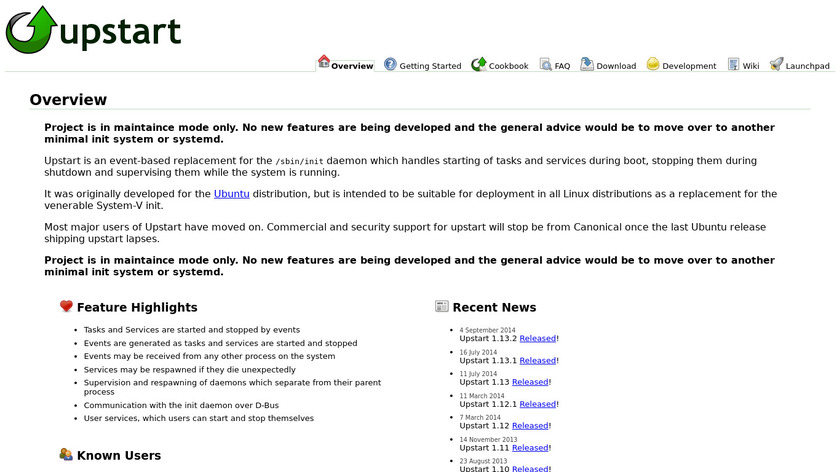
Task: Click the FAQ magnifier page icon
Action: (x=545, y=64)
